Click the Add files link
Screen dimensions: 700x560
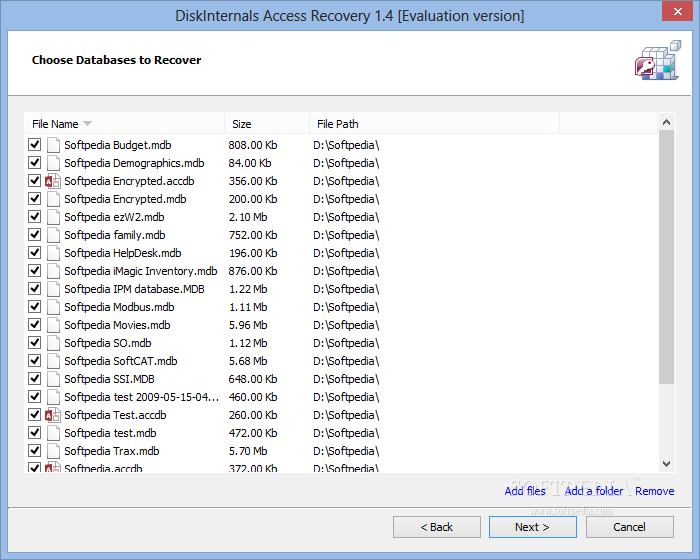(x=525, y=491)
